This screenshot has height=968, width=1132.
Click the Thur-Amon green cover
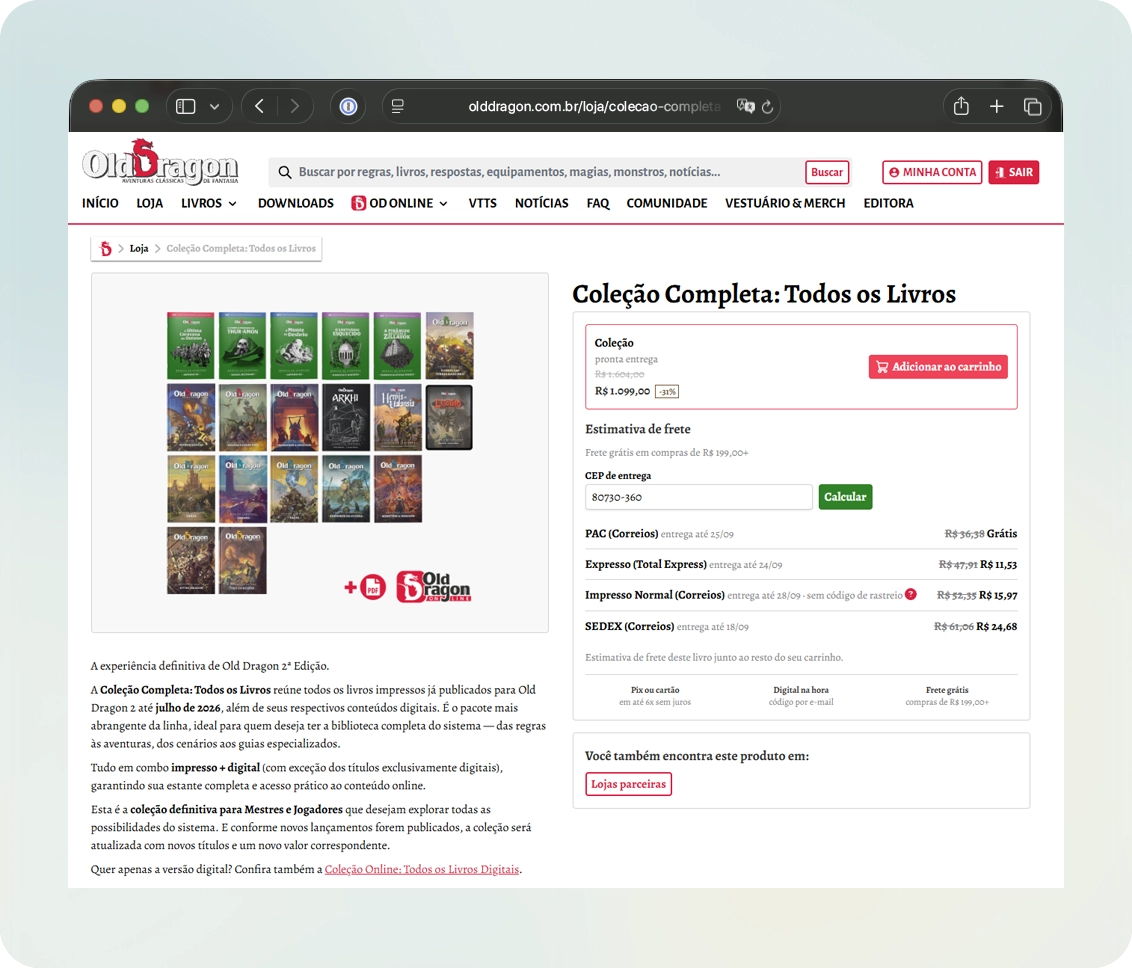(x=243, y=346)
